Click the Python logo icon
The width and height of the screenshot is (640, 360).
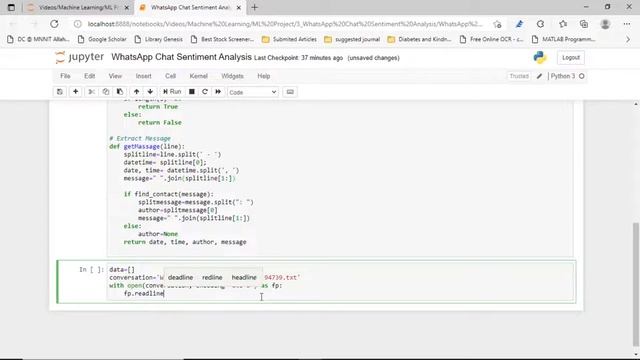coord(540,58)
